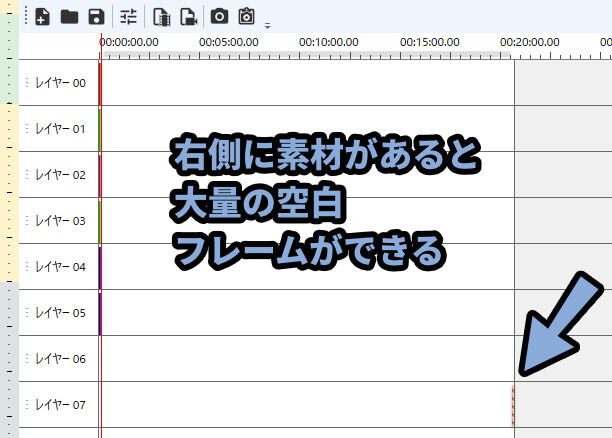The height and width of the screenshot is (438, 612).
Task: Click the document with video camera icon
Action: click(x=189, y=17)
